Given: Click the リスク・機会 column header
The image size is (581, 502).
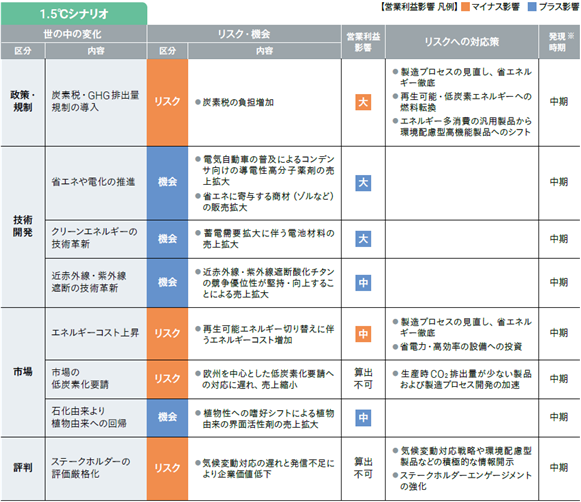Looking at the screenshot, I should pos(244,34).
